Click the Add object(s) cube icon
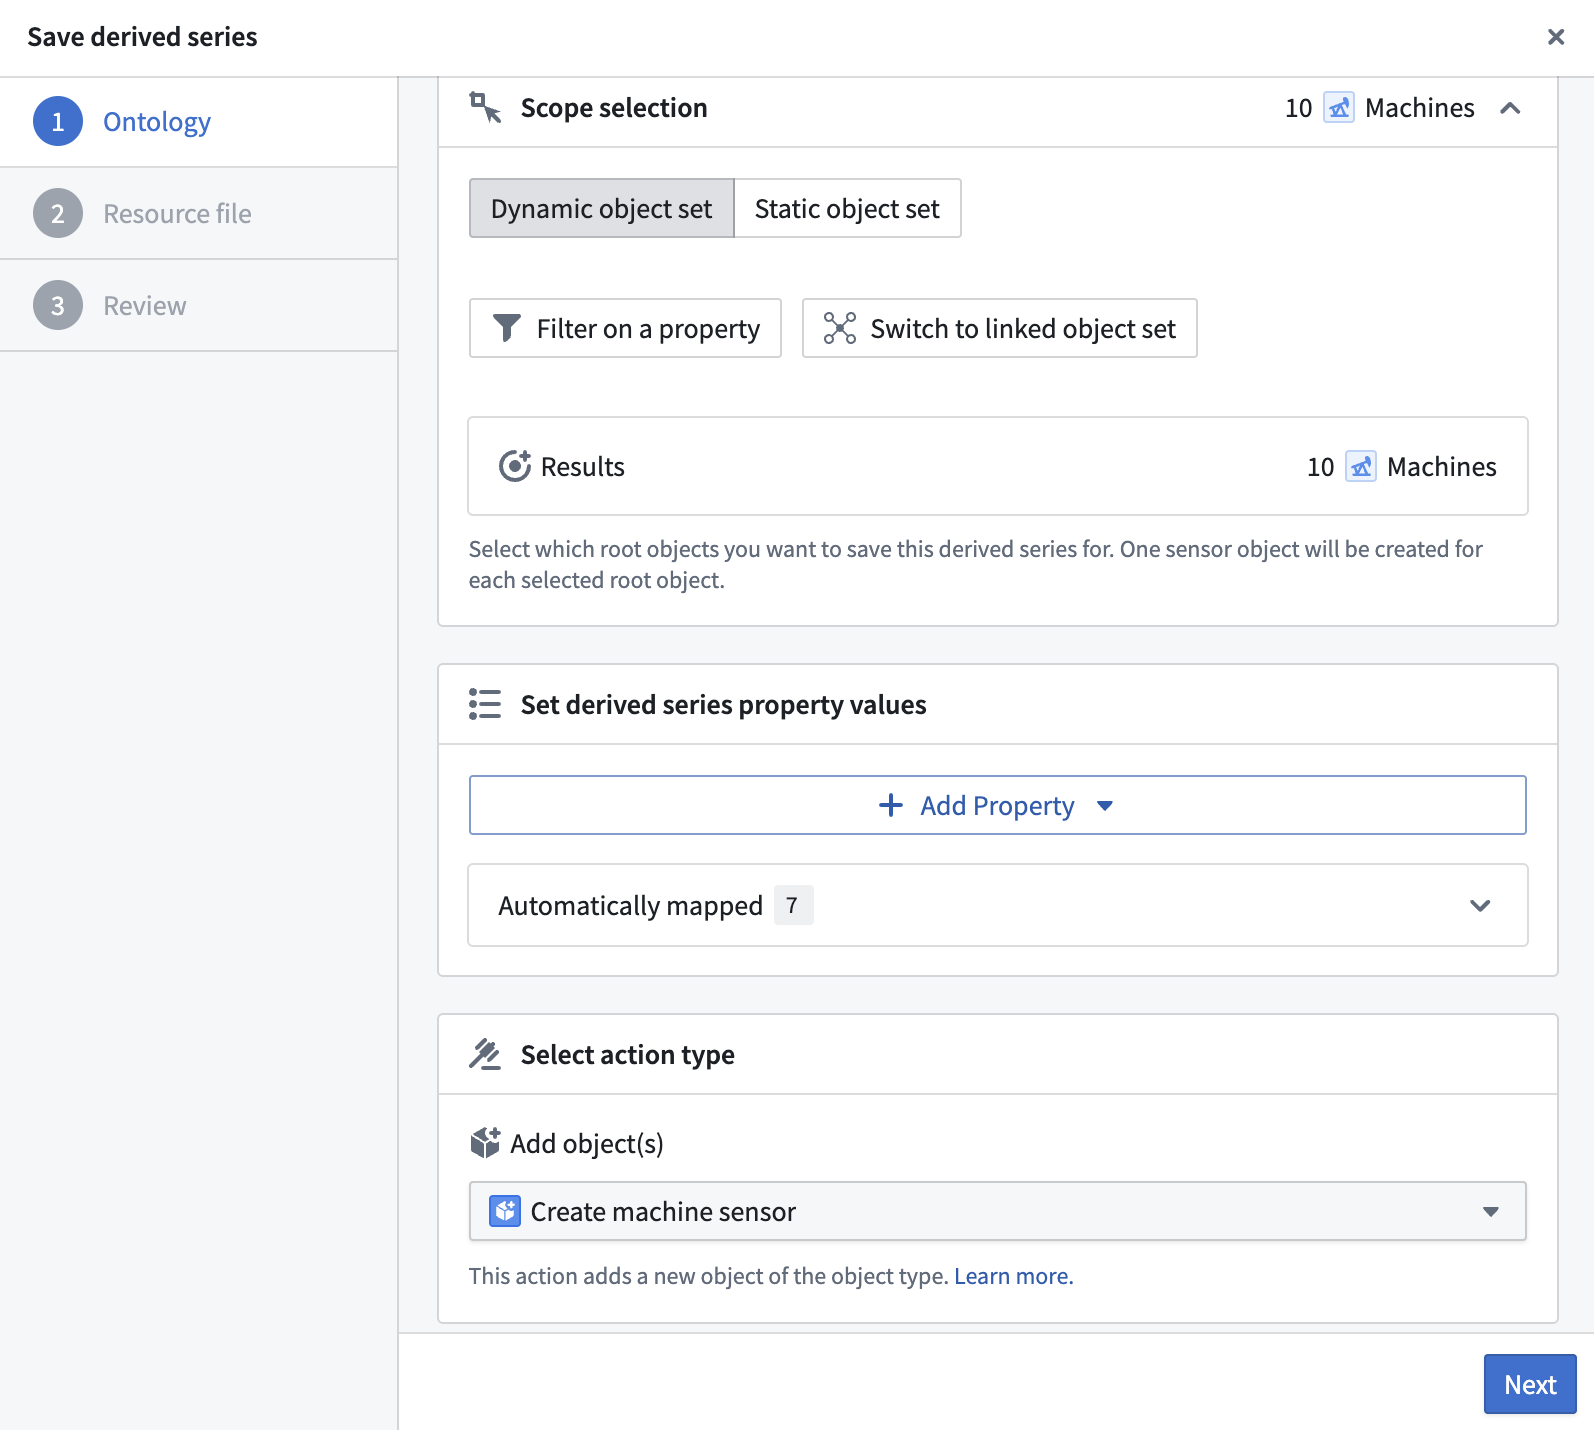 coord(485,1143)
